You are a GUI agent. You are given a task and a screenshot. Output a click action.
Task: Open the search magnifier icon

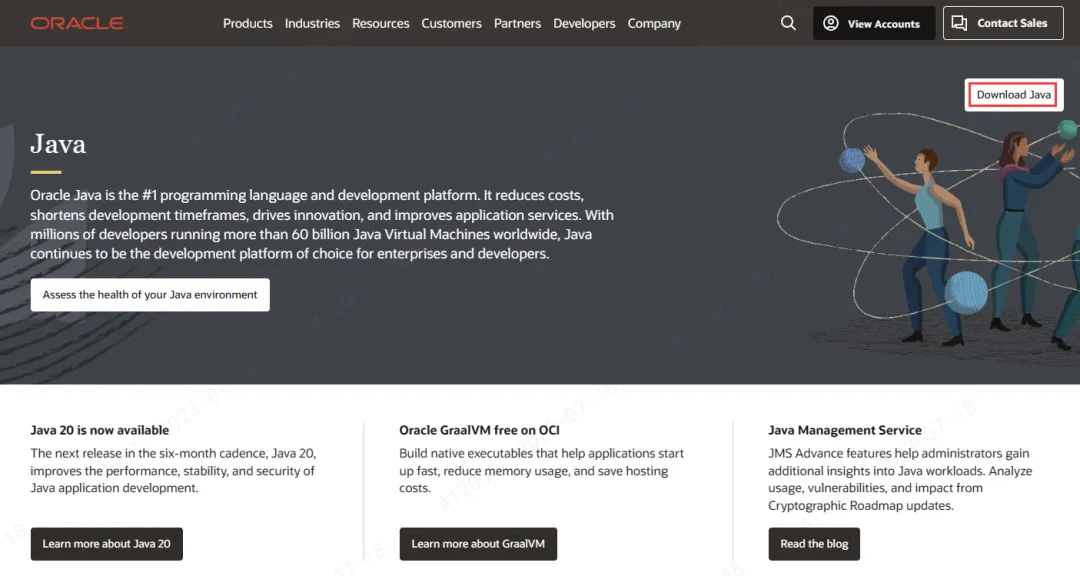tap(788, 23)
